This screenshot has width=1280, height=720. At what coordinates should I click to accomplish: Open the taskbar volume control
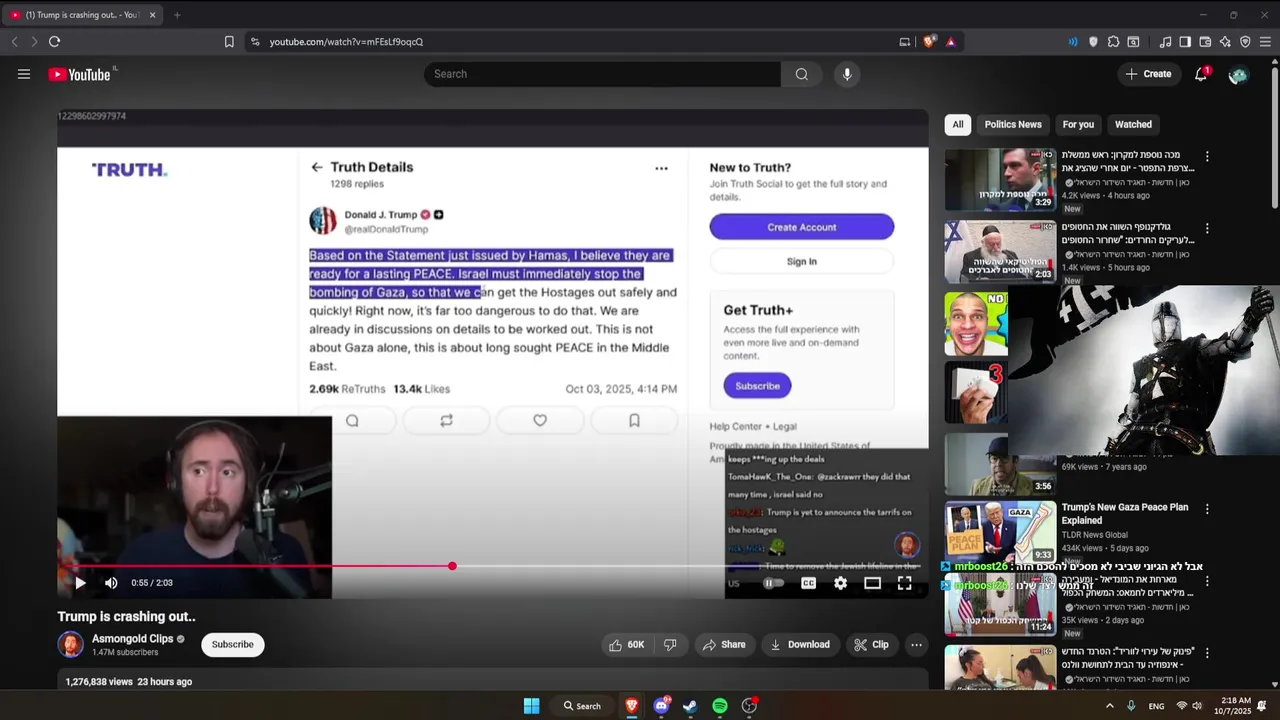tap(1197, 706)
